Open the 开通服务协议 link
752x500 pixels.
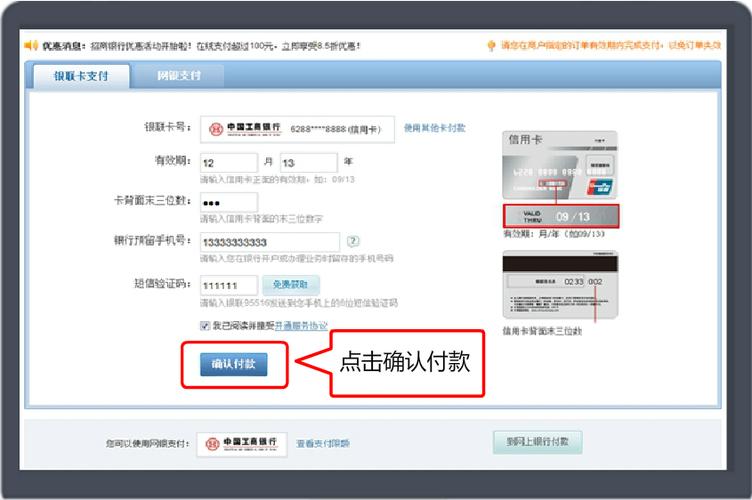(301, 326)
